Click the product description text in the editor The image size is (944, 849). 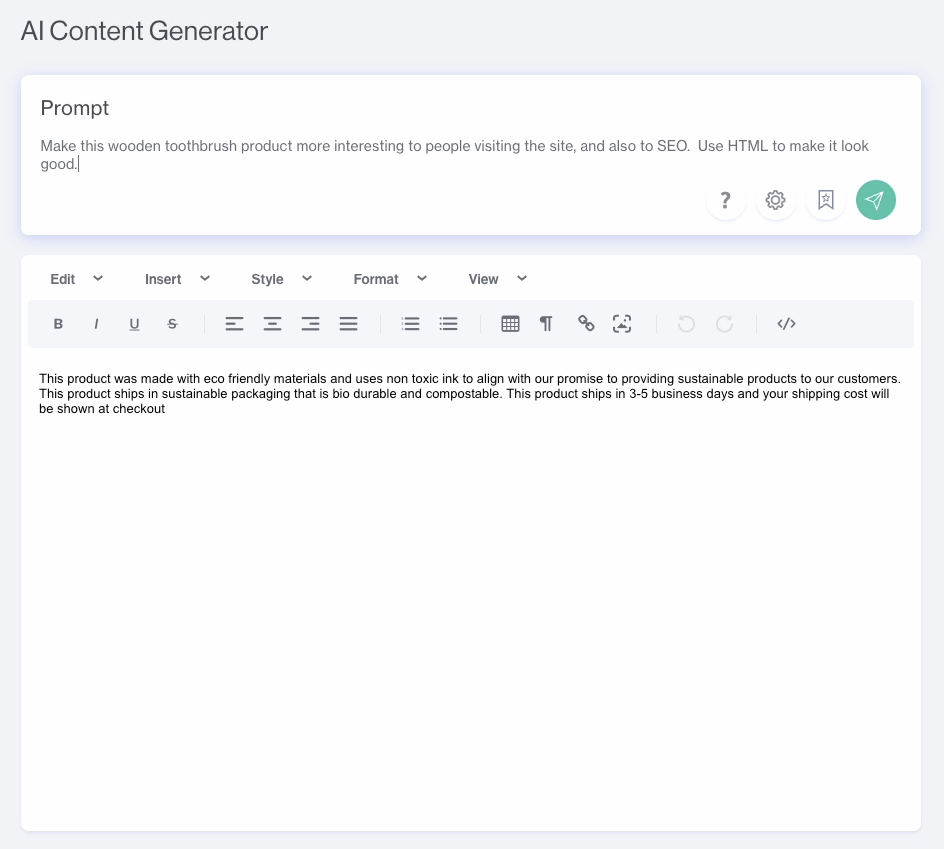click(470, 394)
